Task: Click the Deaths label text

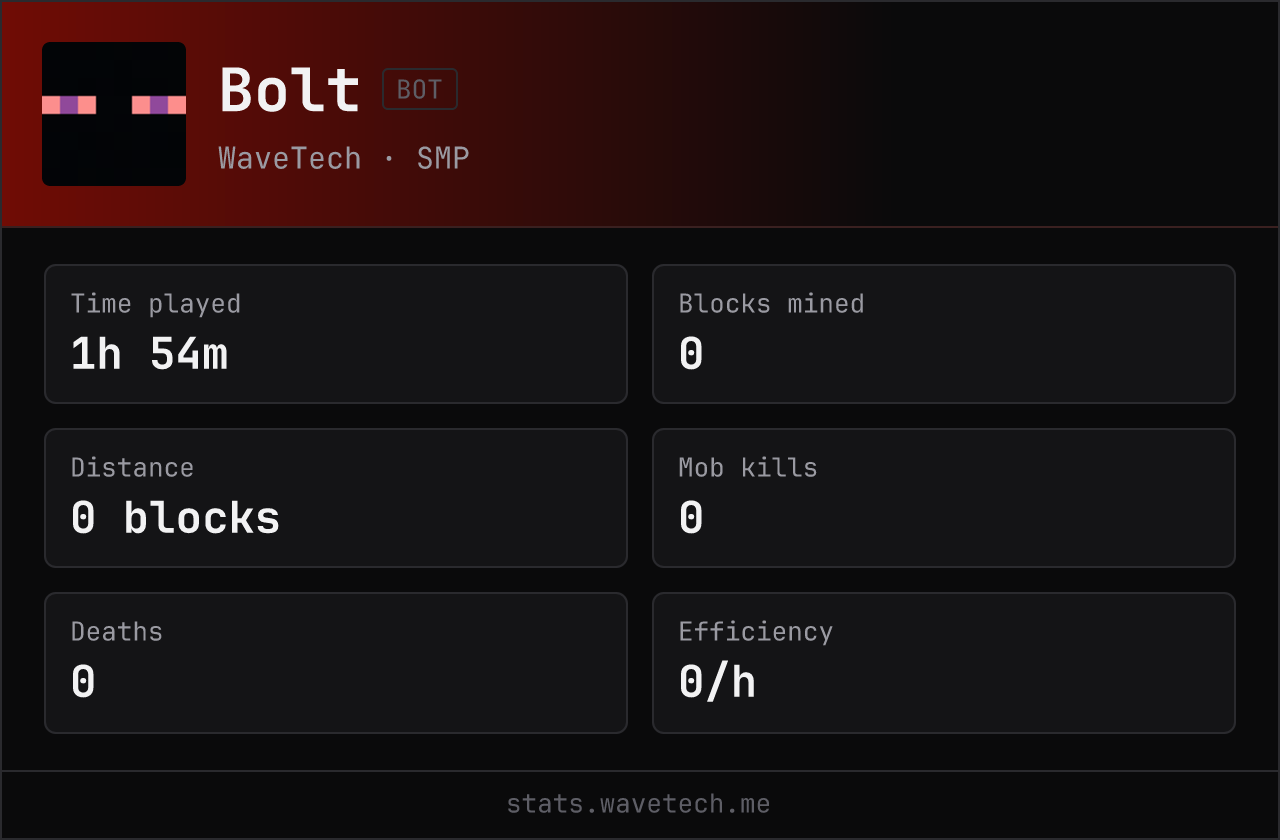Action: click(117, 632)
